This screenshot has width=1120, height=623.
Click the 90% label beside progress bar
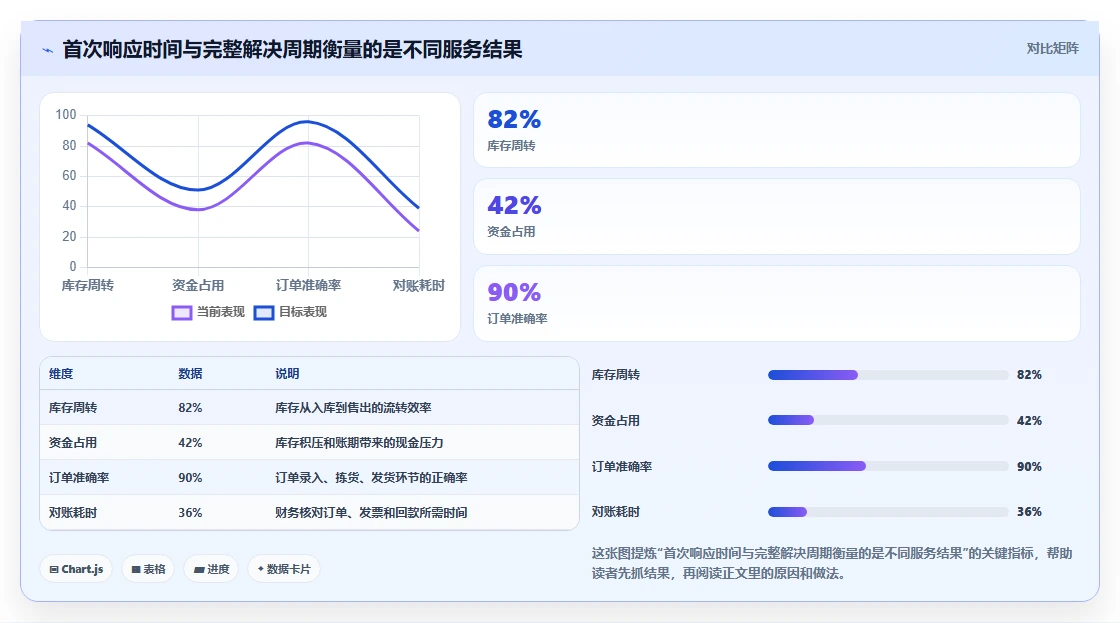click(1029, 467)
